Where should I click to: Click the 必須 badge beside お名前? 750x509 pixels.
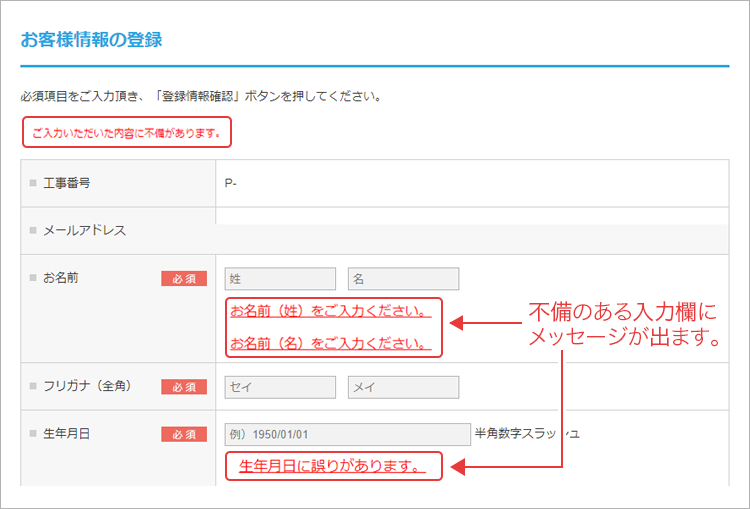(x=184, y=279)
